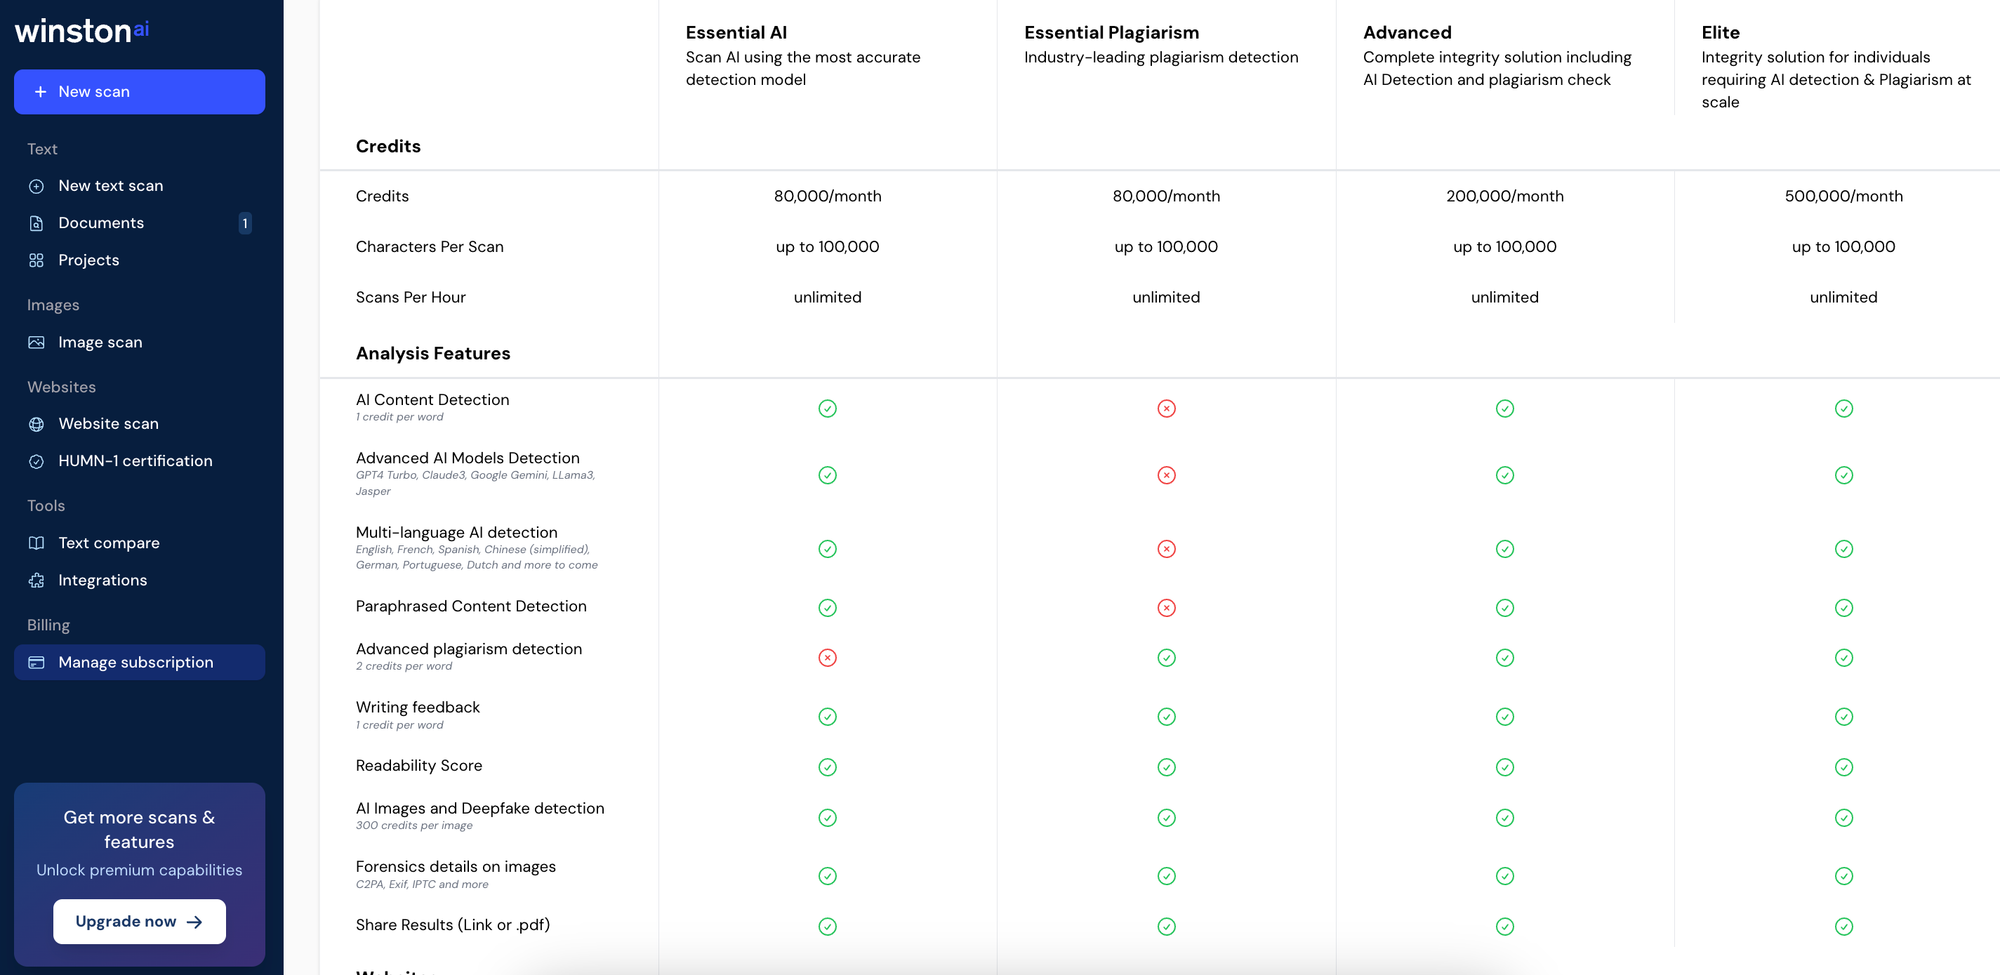Screen dimensions: 2000x975
Task: Click the Essential AI 80,000/month credits value
Action: point(828,196)
